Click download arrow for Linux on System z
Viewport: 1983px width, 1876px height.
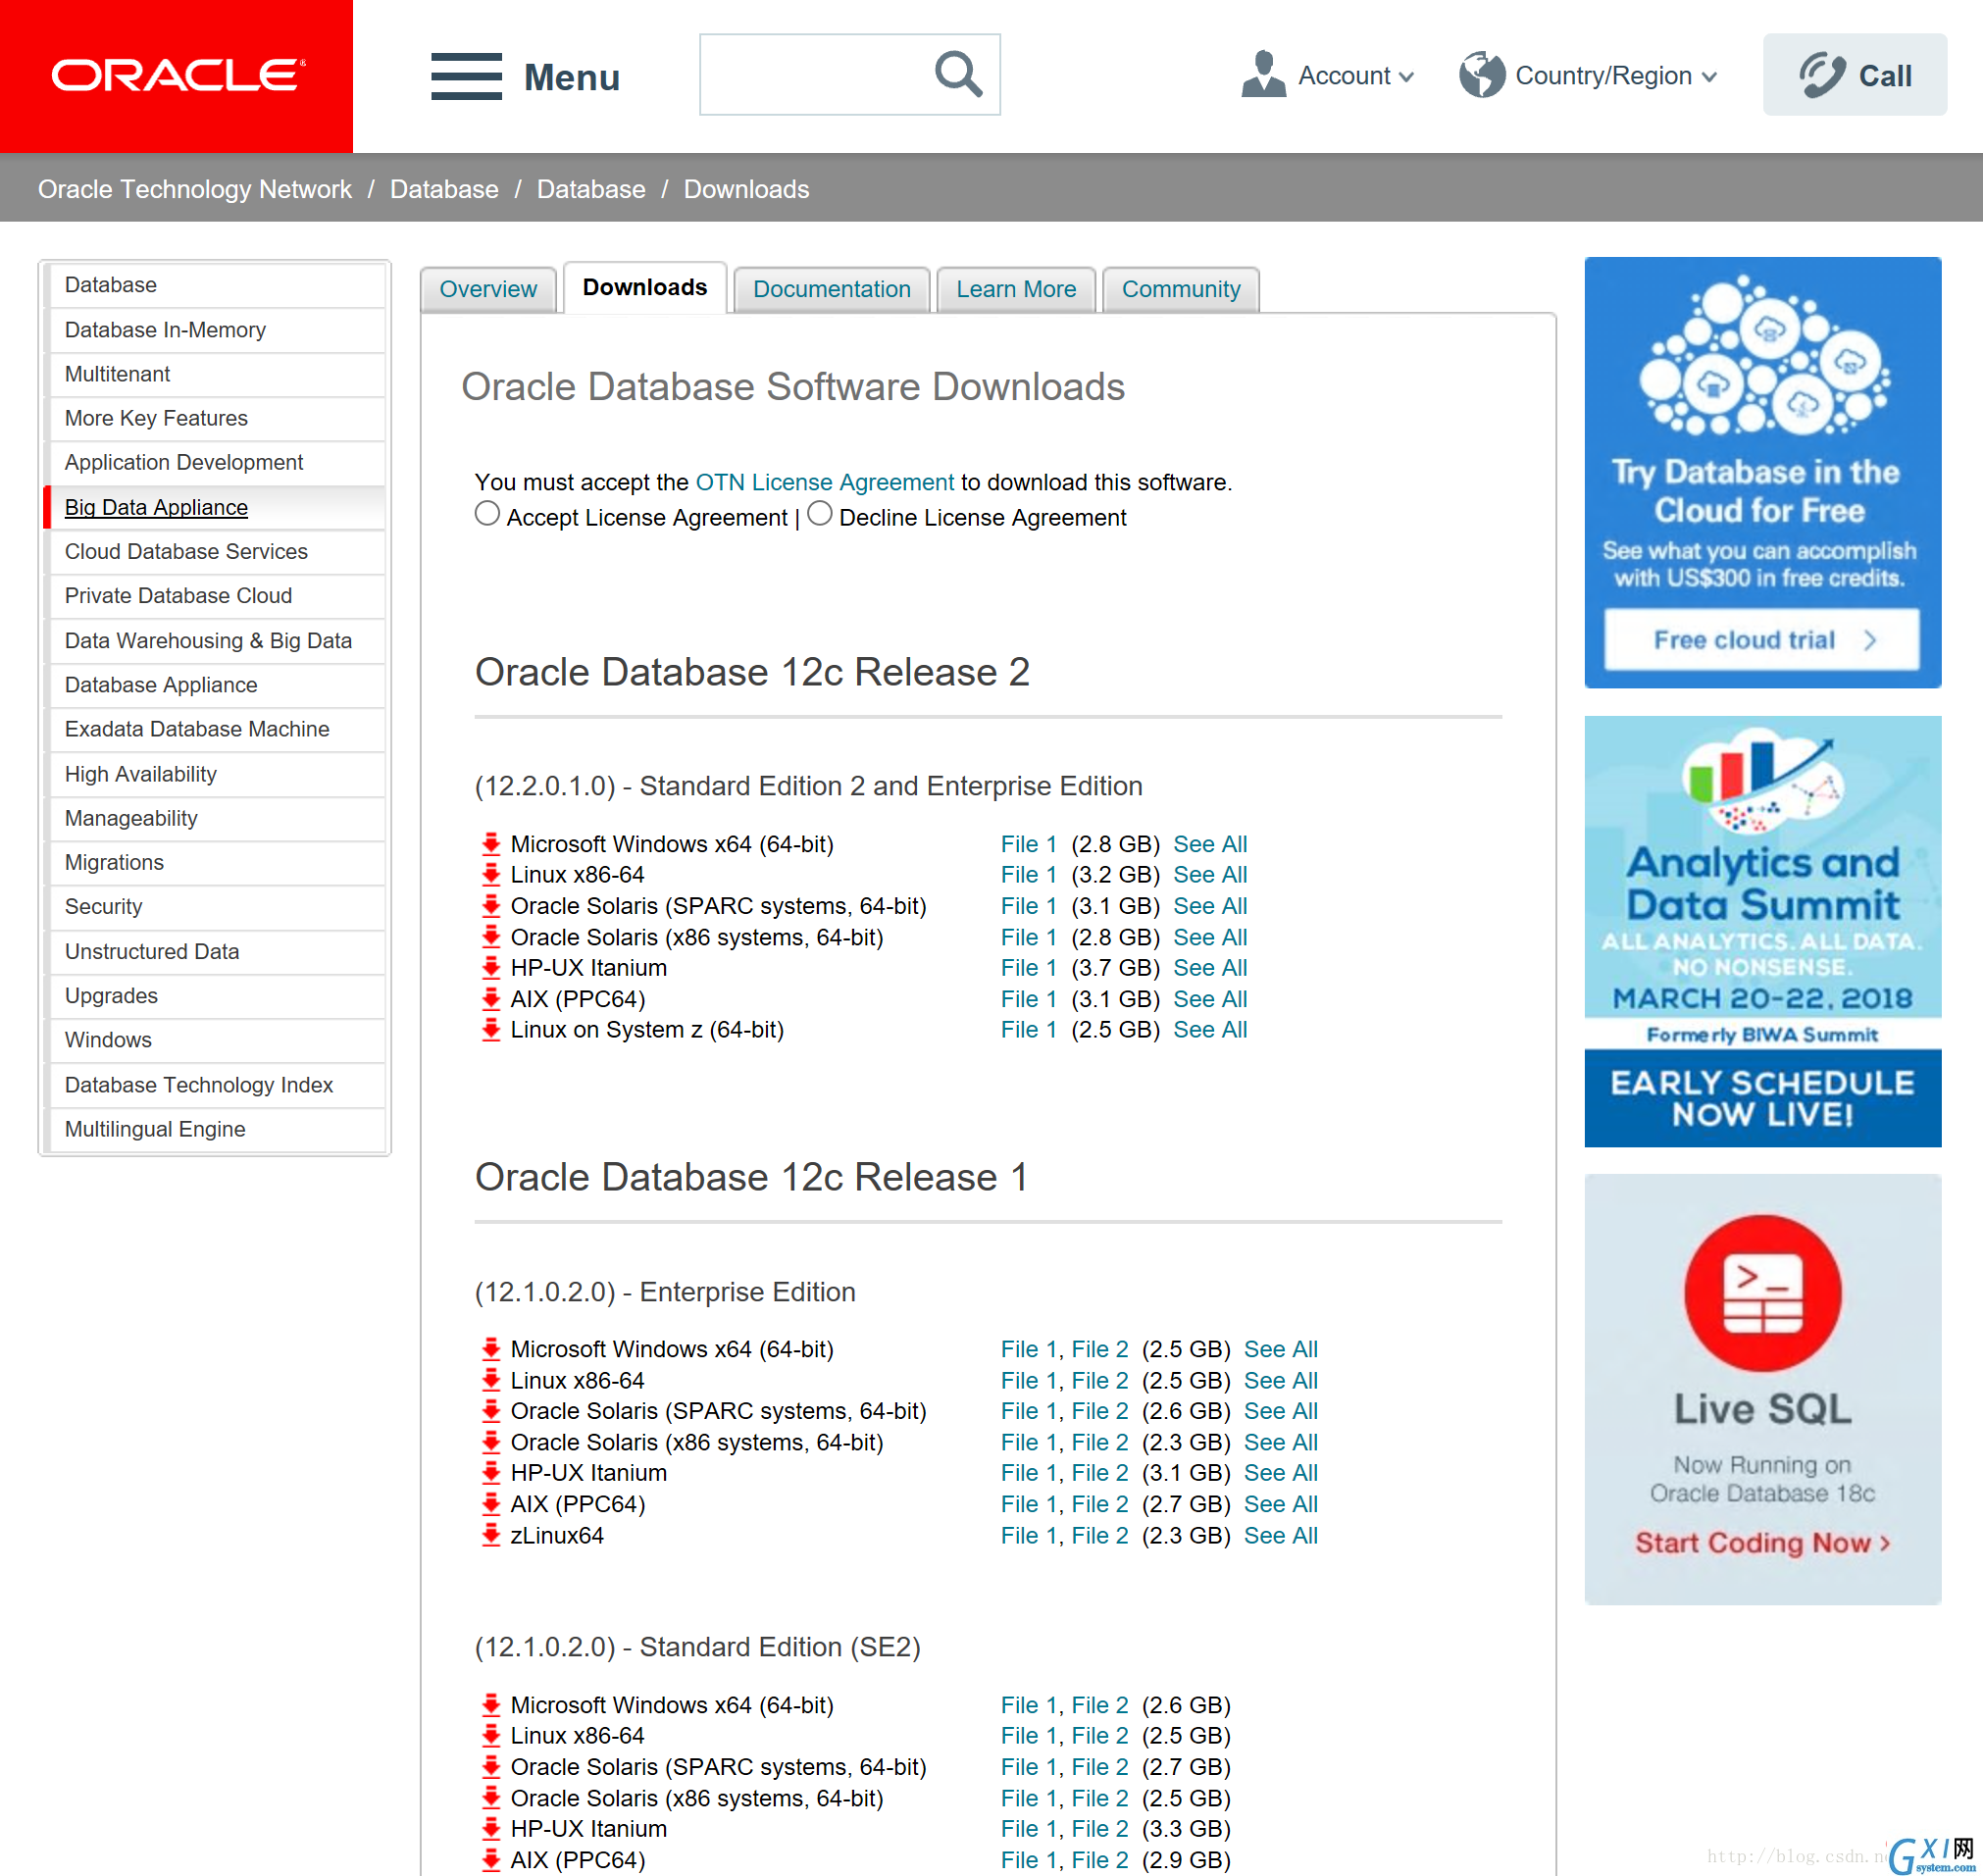(x=491, y=1030)
